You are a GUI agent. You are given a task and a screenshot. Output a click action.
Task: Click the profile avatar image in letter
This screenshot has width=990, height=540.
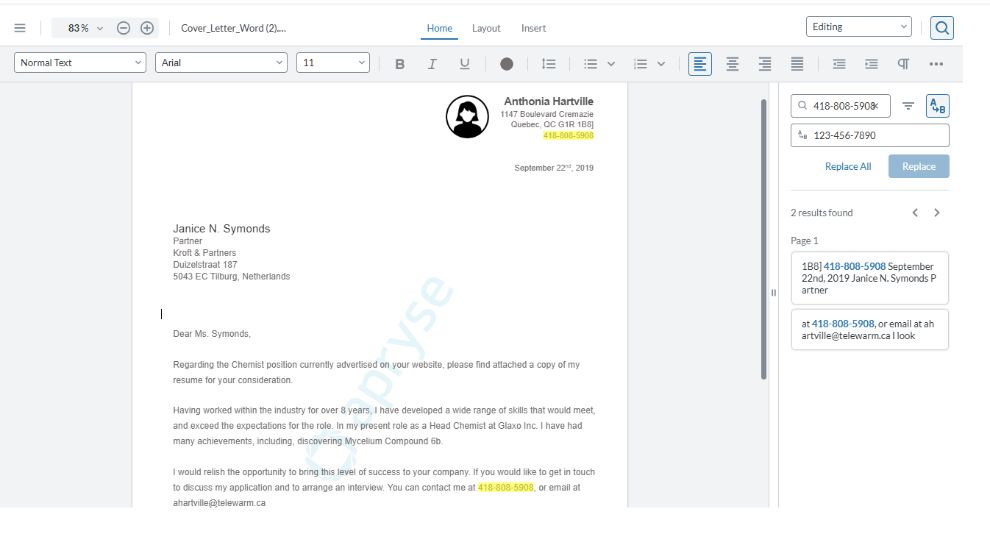(x=467, y=117)
